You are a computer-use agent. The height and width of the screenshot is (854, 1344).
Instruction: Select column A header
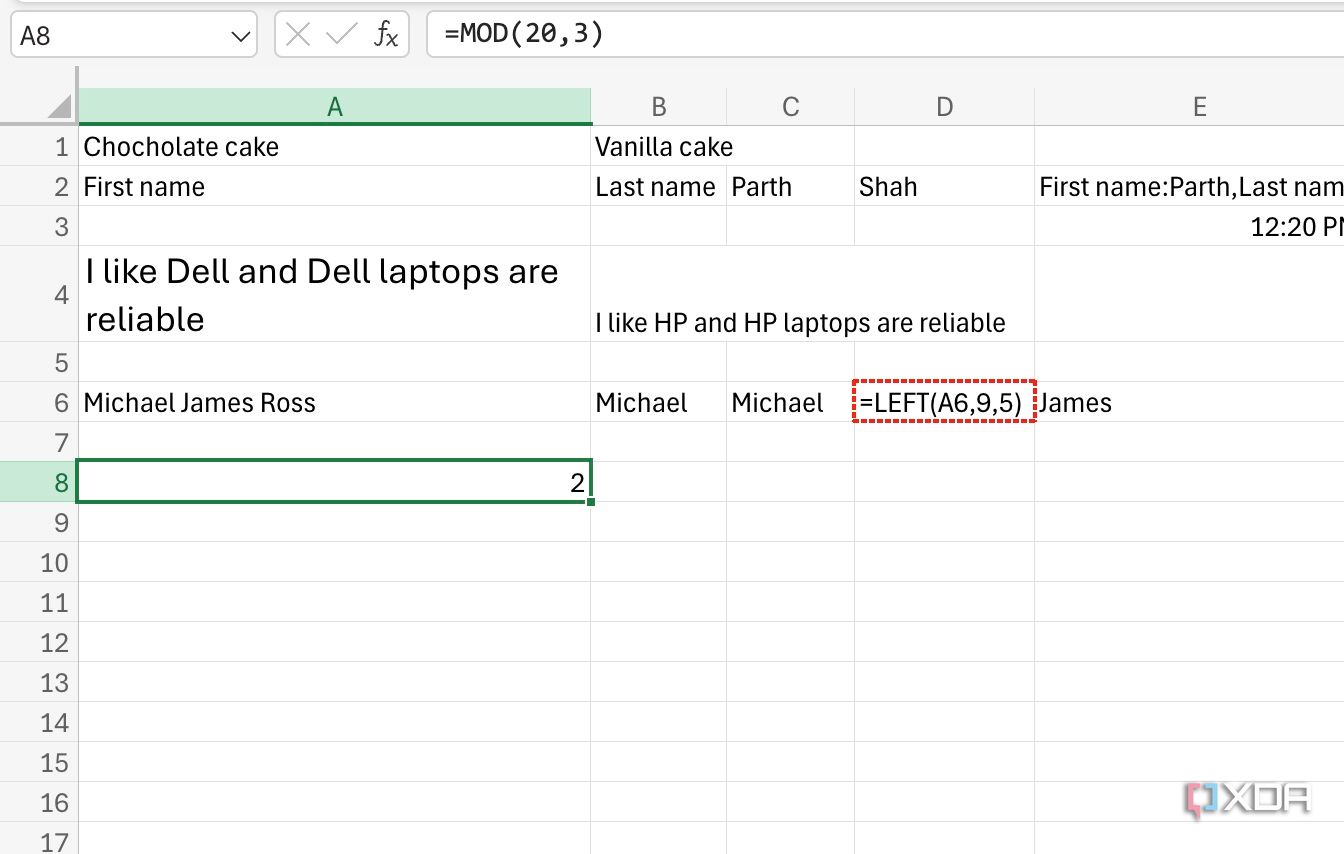tap(335, 107)
